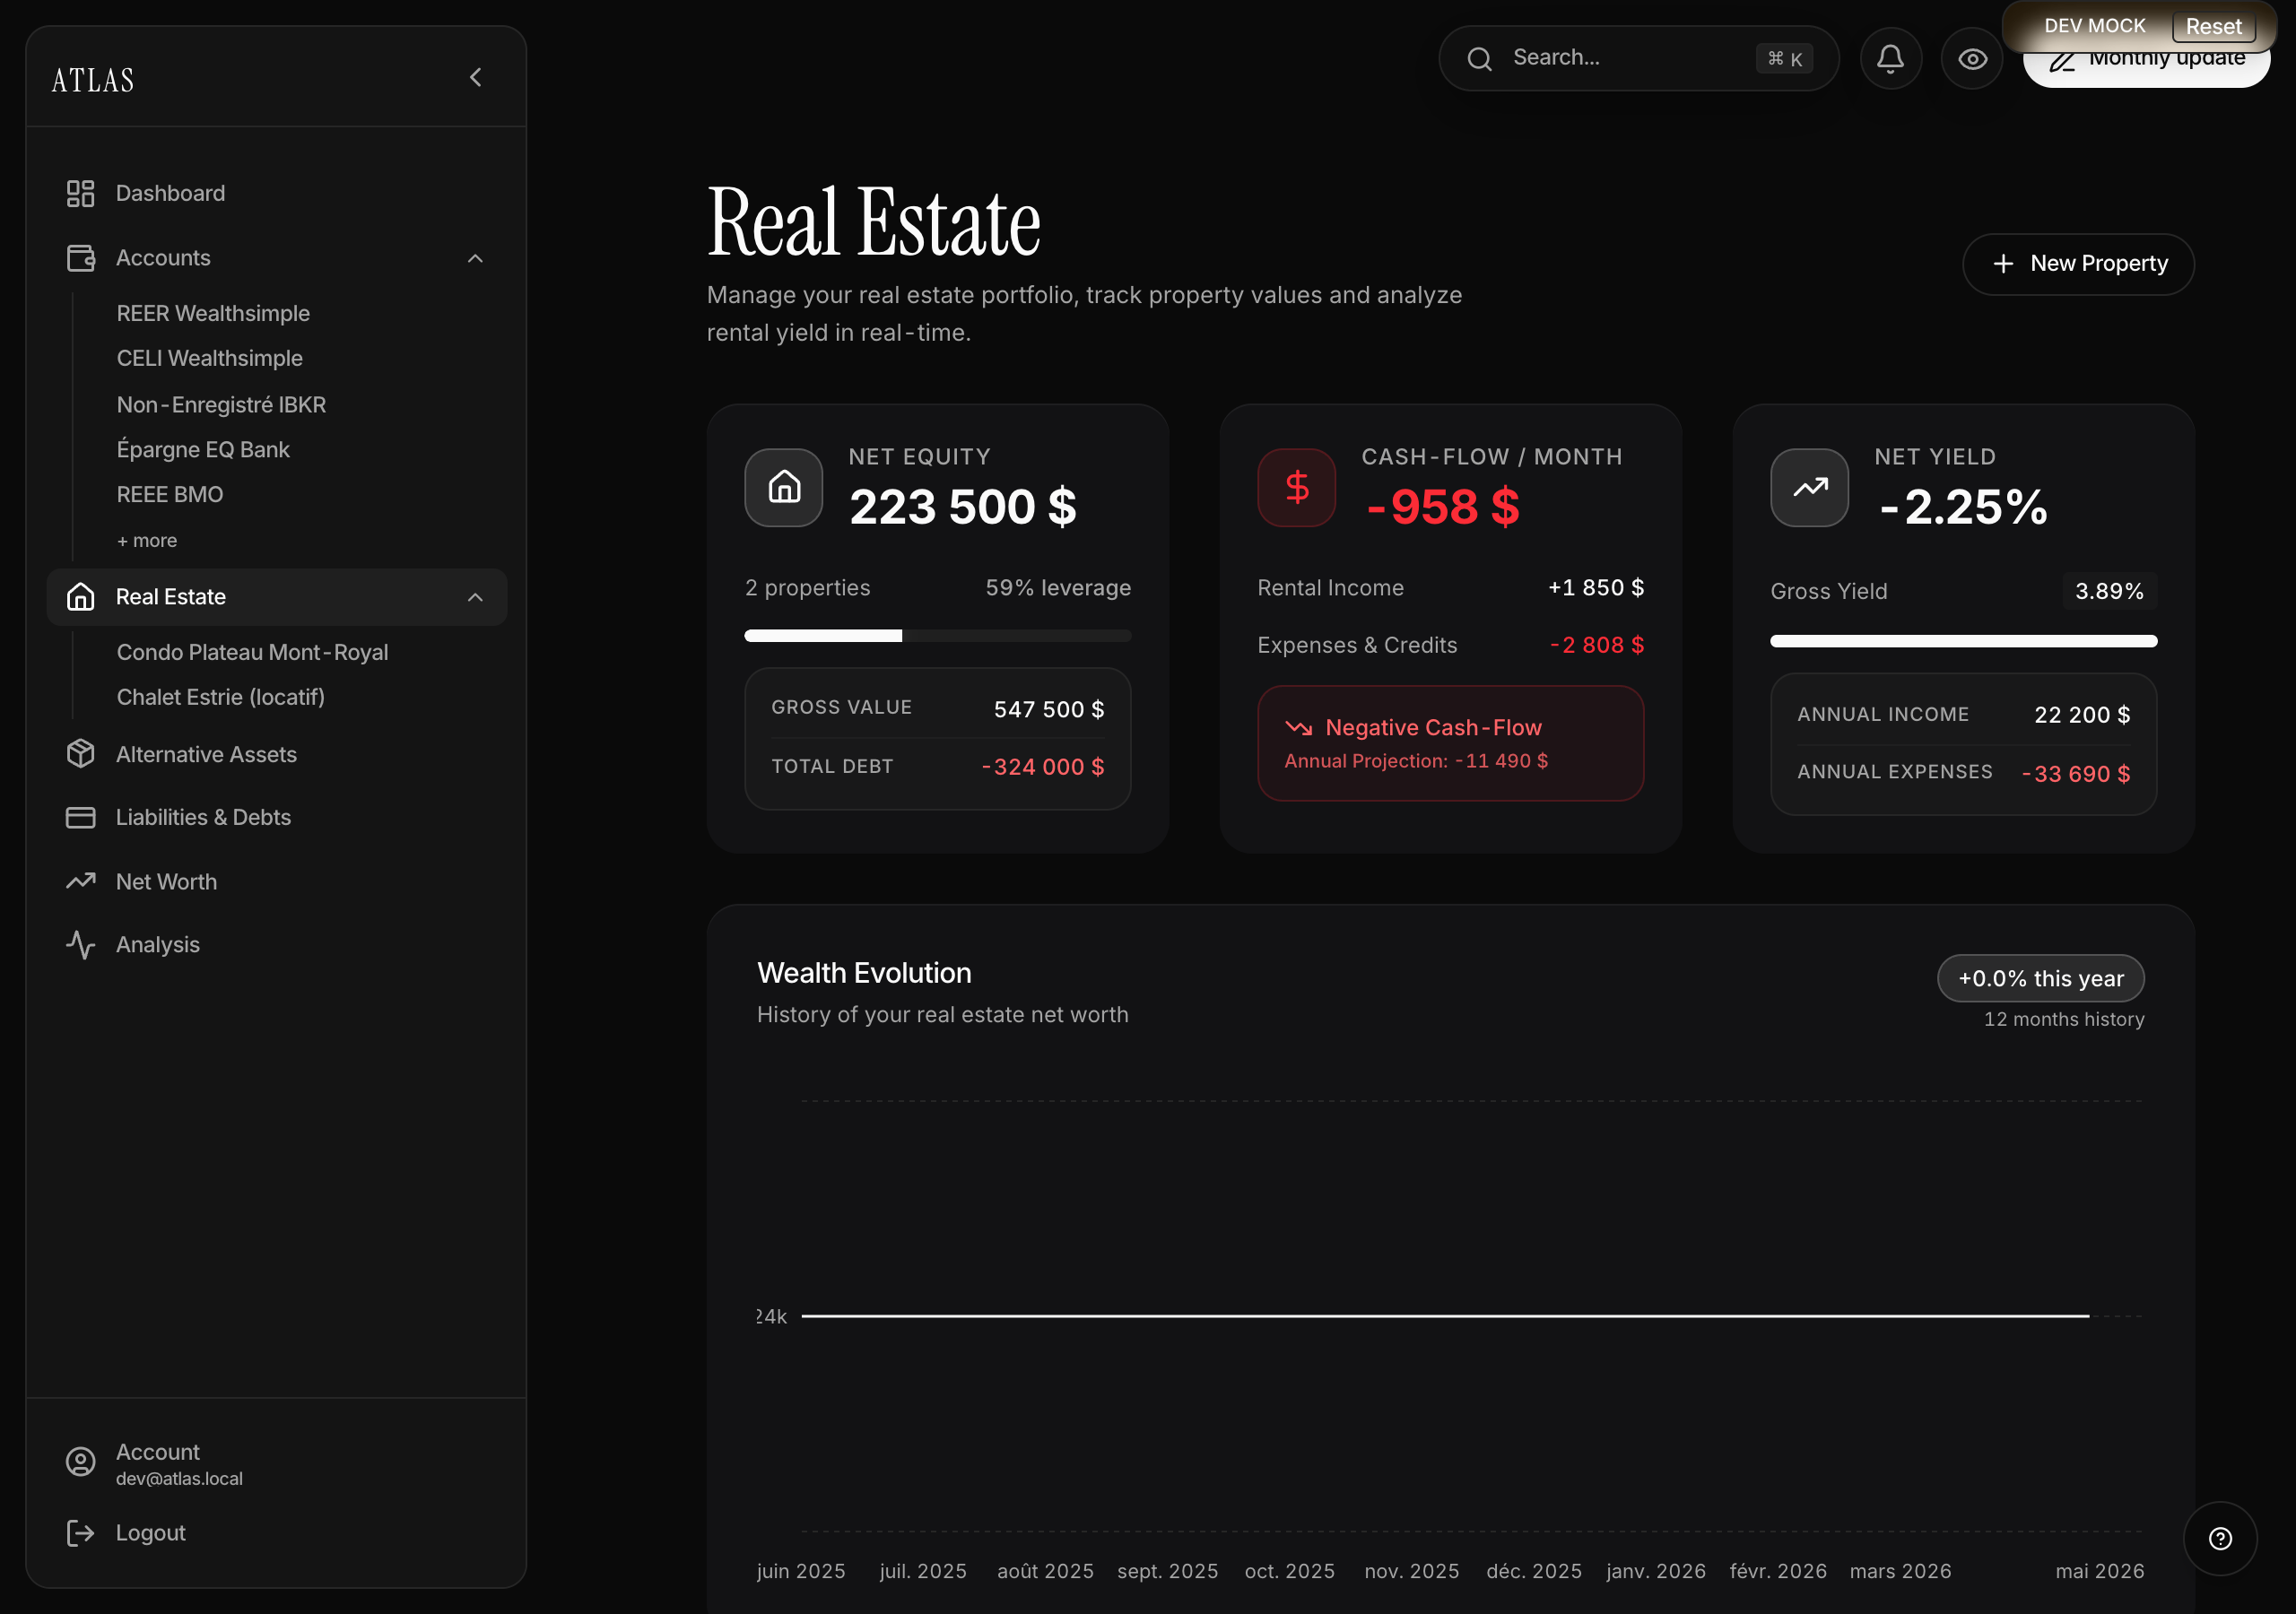Click the Negative Cash-Flow downtrend icon
Viewport: 2296px width, 1614px height.
pos(1298,727)
